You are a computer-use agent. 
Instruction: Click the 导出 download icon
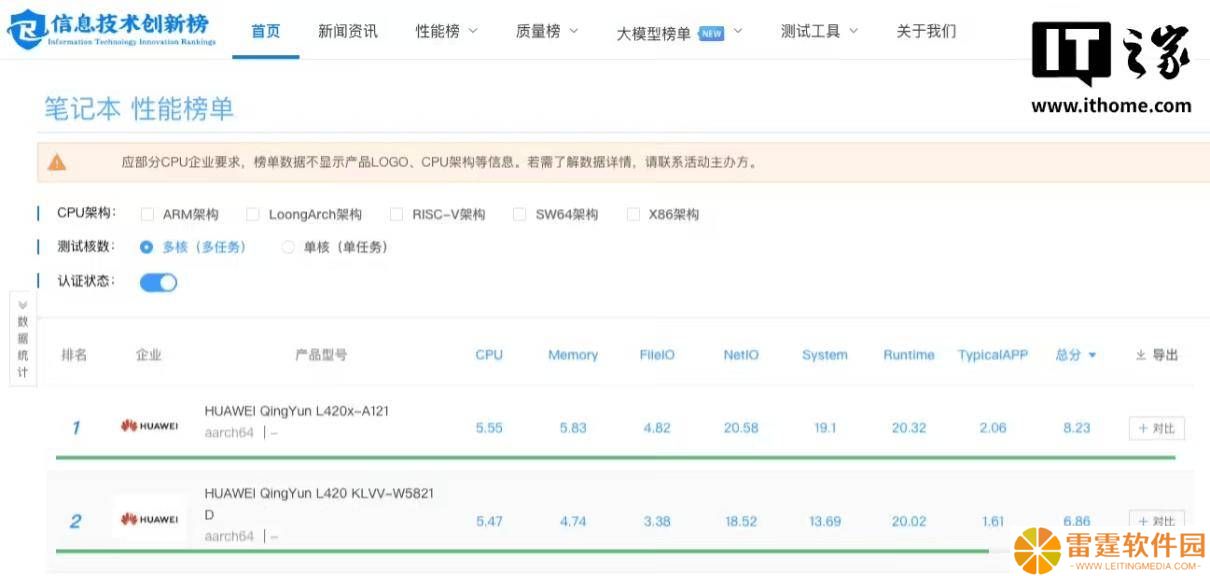click(x=1141, y=355)
